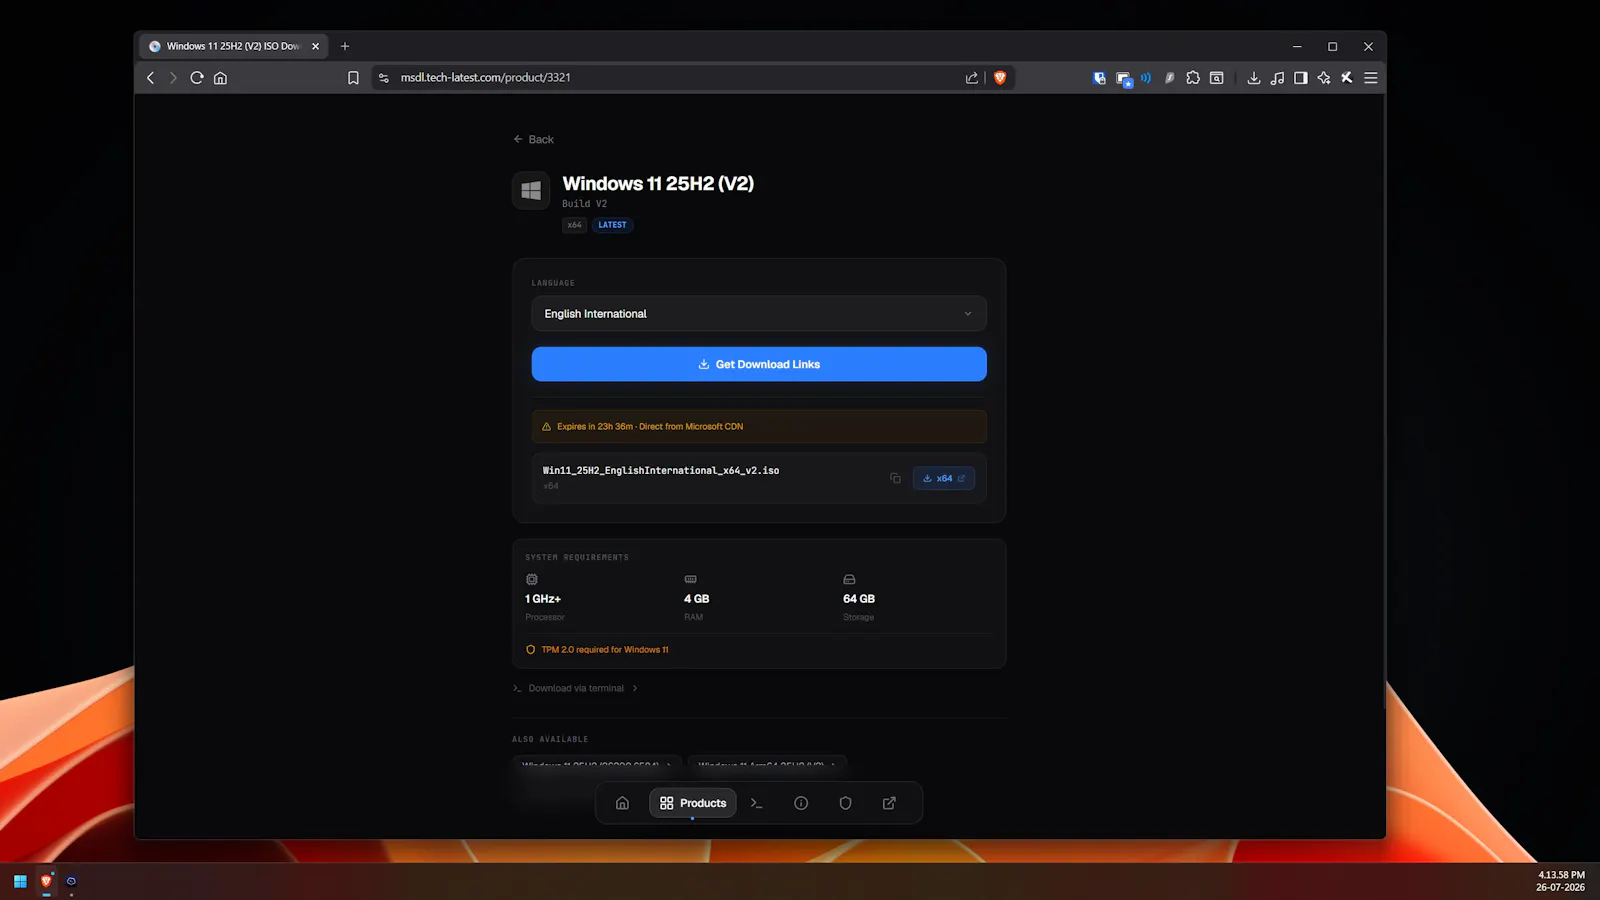The image size is (1600, 900).
Task: Click the Windows logo product icon
Action: tap(531, 190)
